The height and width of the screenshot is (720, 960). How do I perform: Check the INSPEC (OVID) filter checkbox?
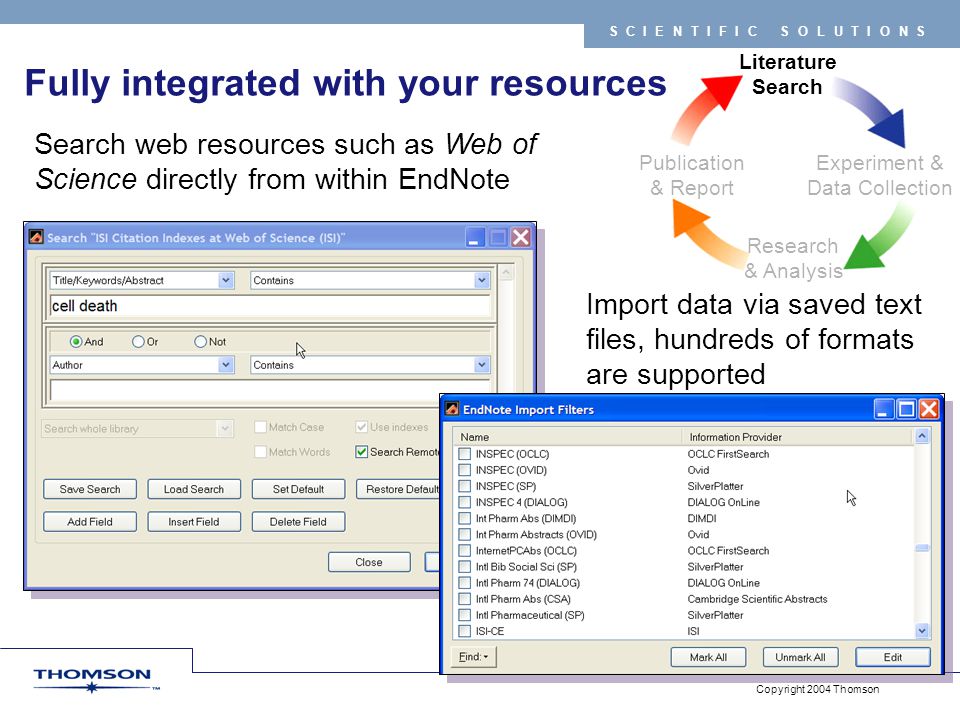465,470
